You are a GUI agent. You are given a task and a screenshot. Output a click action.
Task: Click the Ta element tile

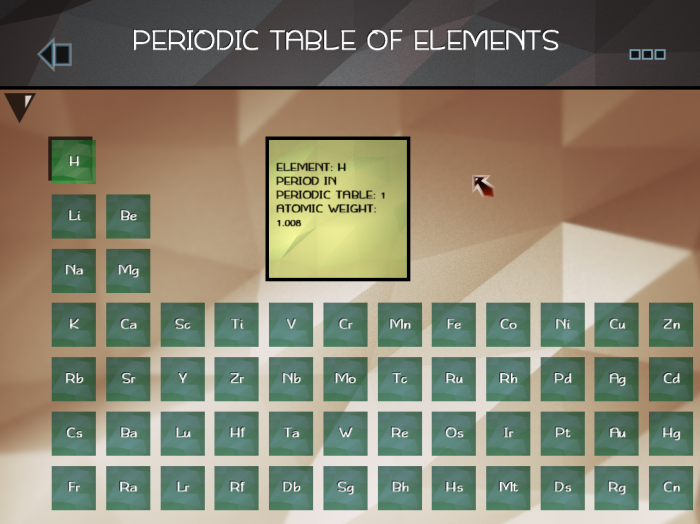tap(291, 433)
